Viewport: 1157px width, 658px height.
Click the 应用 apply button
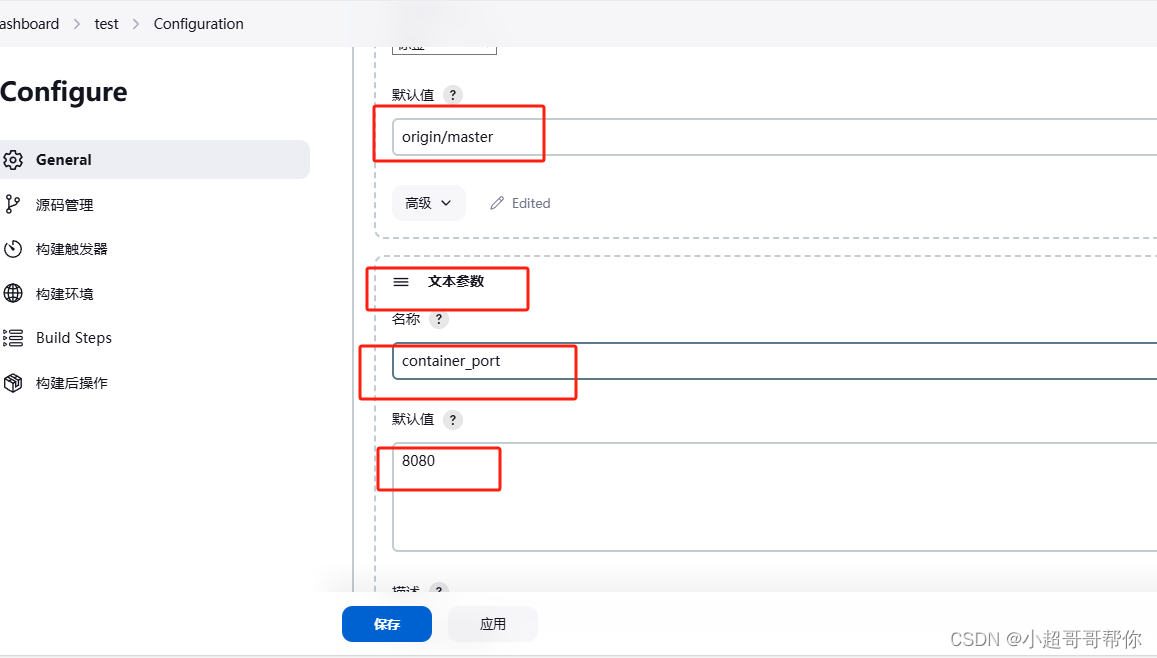tap(493, 624)
